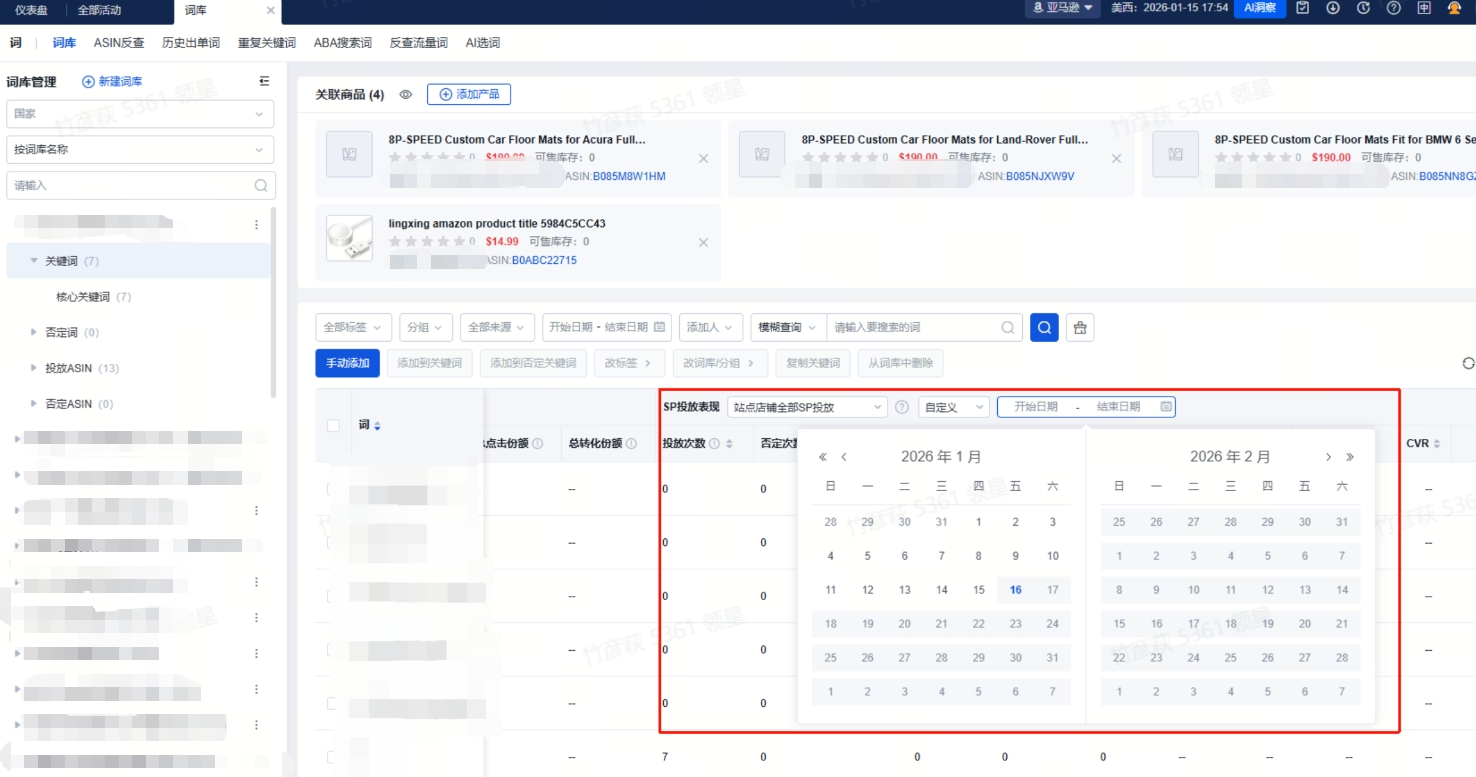Tick the select-all checkbox in table header
Viewport: 1476px width, 777px height.
(333, 425)
